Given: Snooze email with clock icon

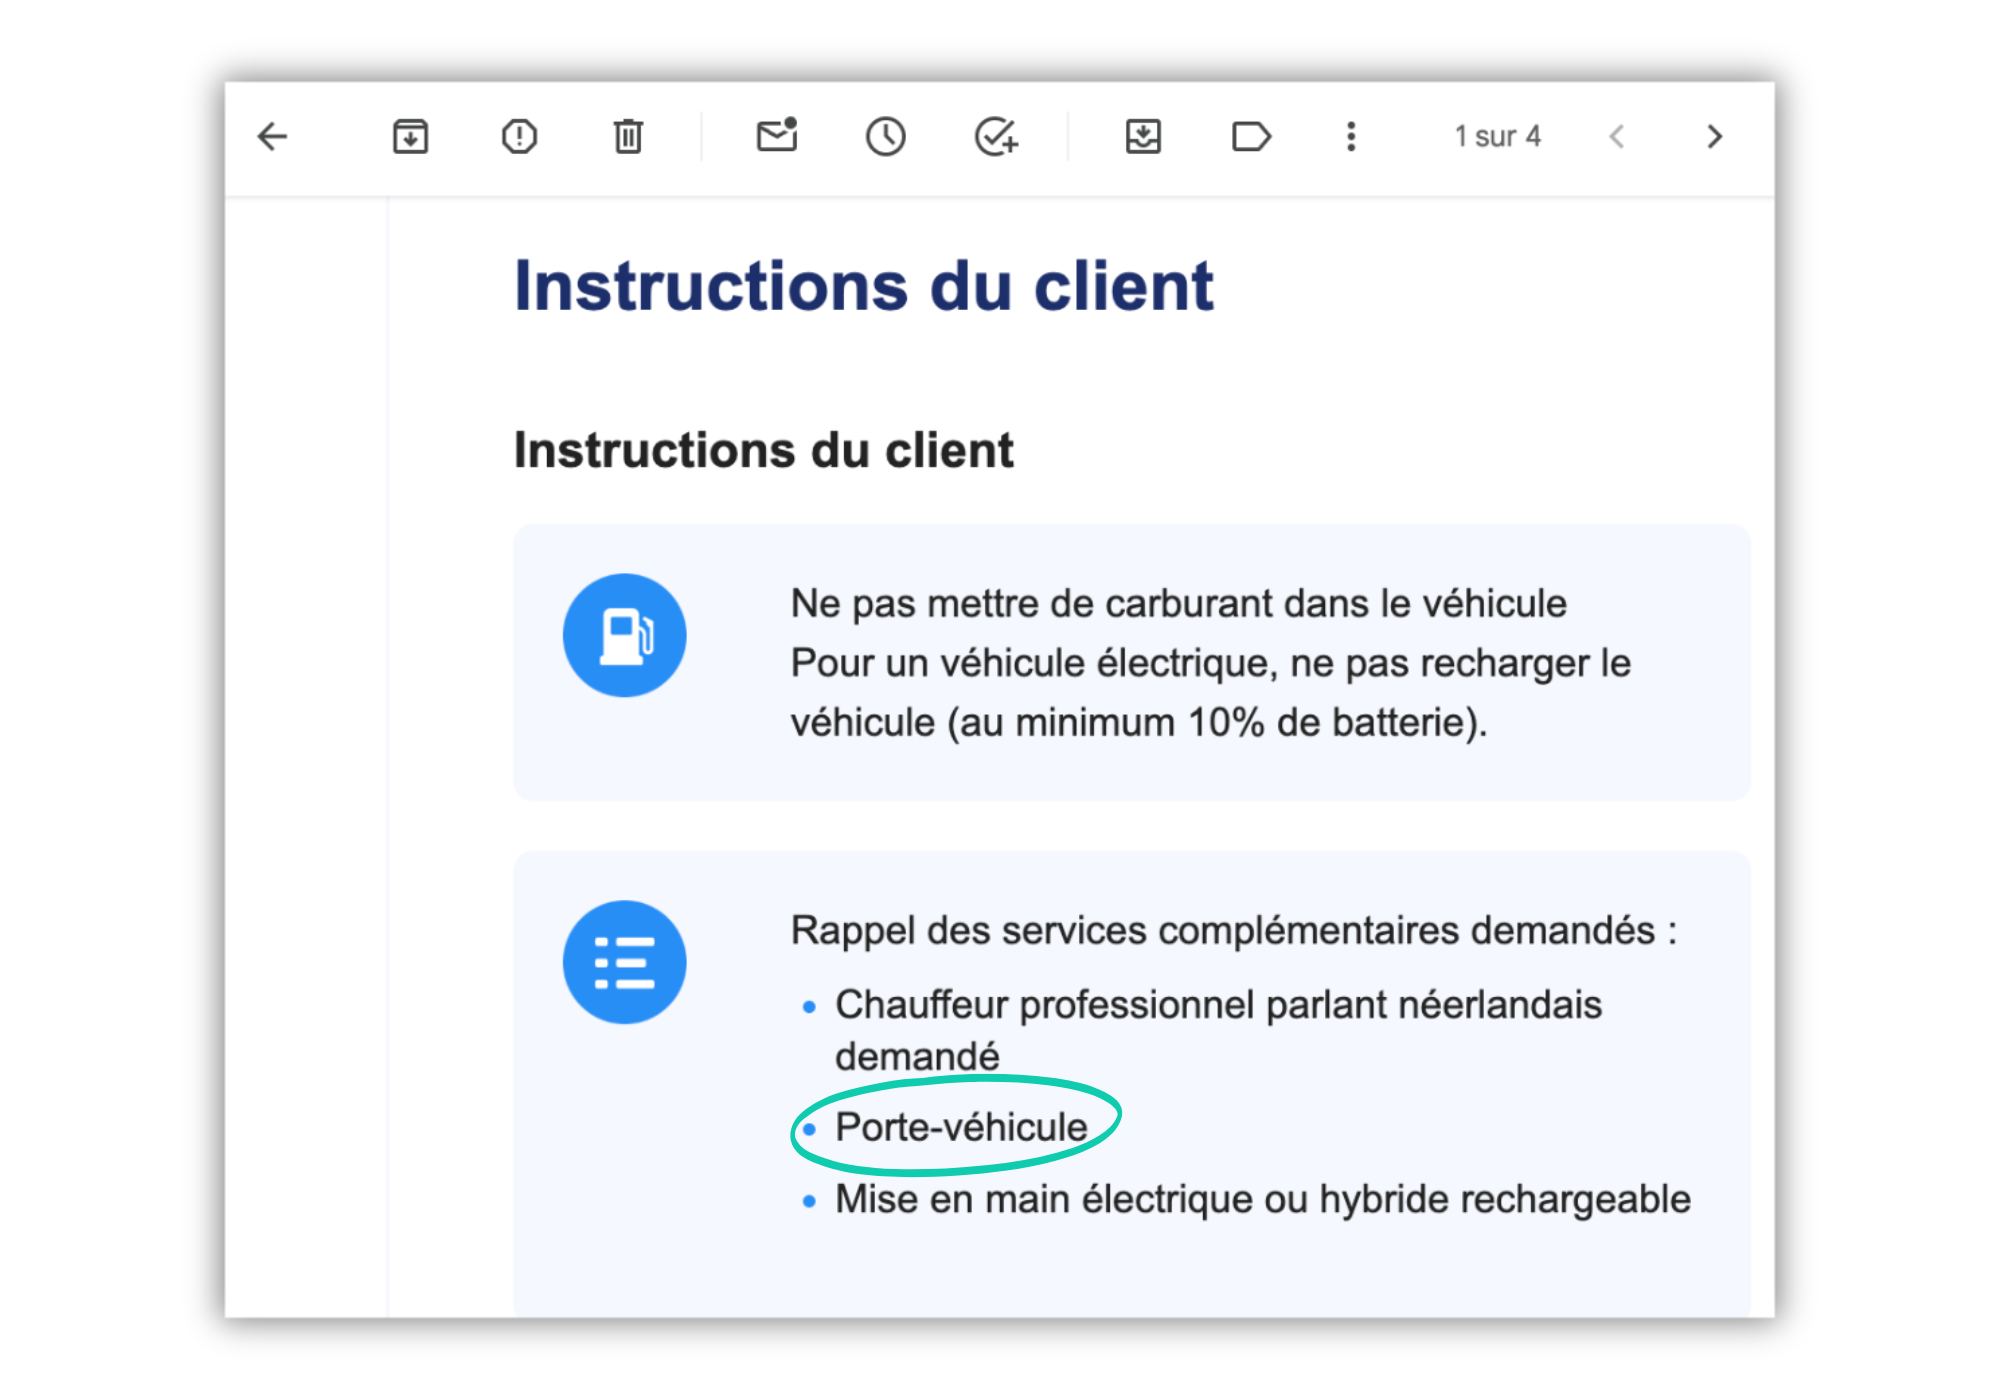Looking at the screenshot, I should click(885, 136).
